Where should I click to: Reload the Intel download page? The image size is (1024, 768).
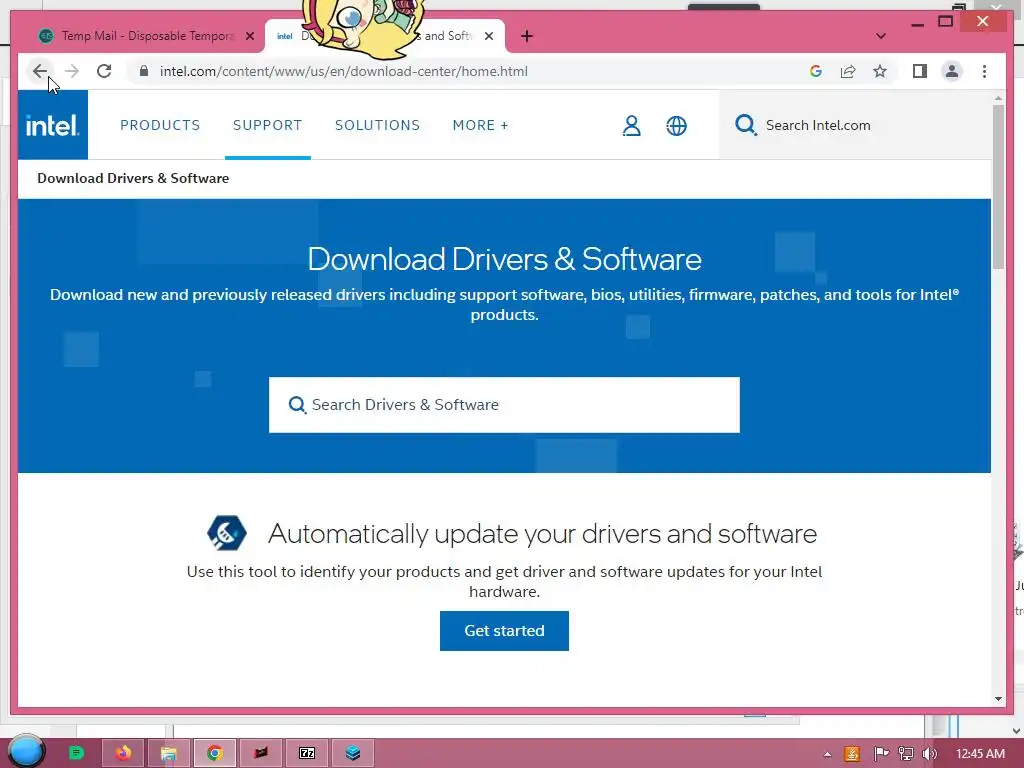pos(104,71)
